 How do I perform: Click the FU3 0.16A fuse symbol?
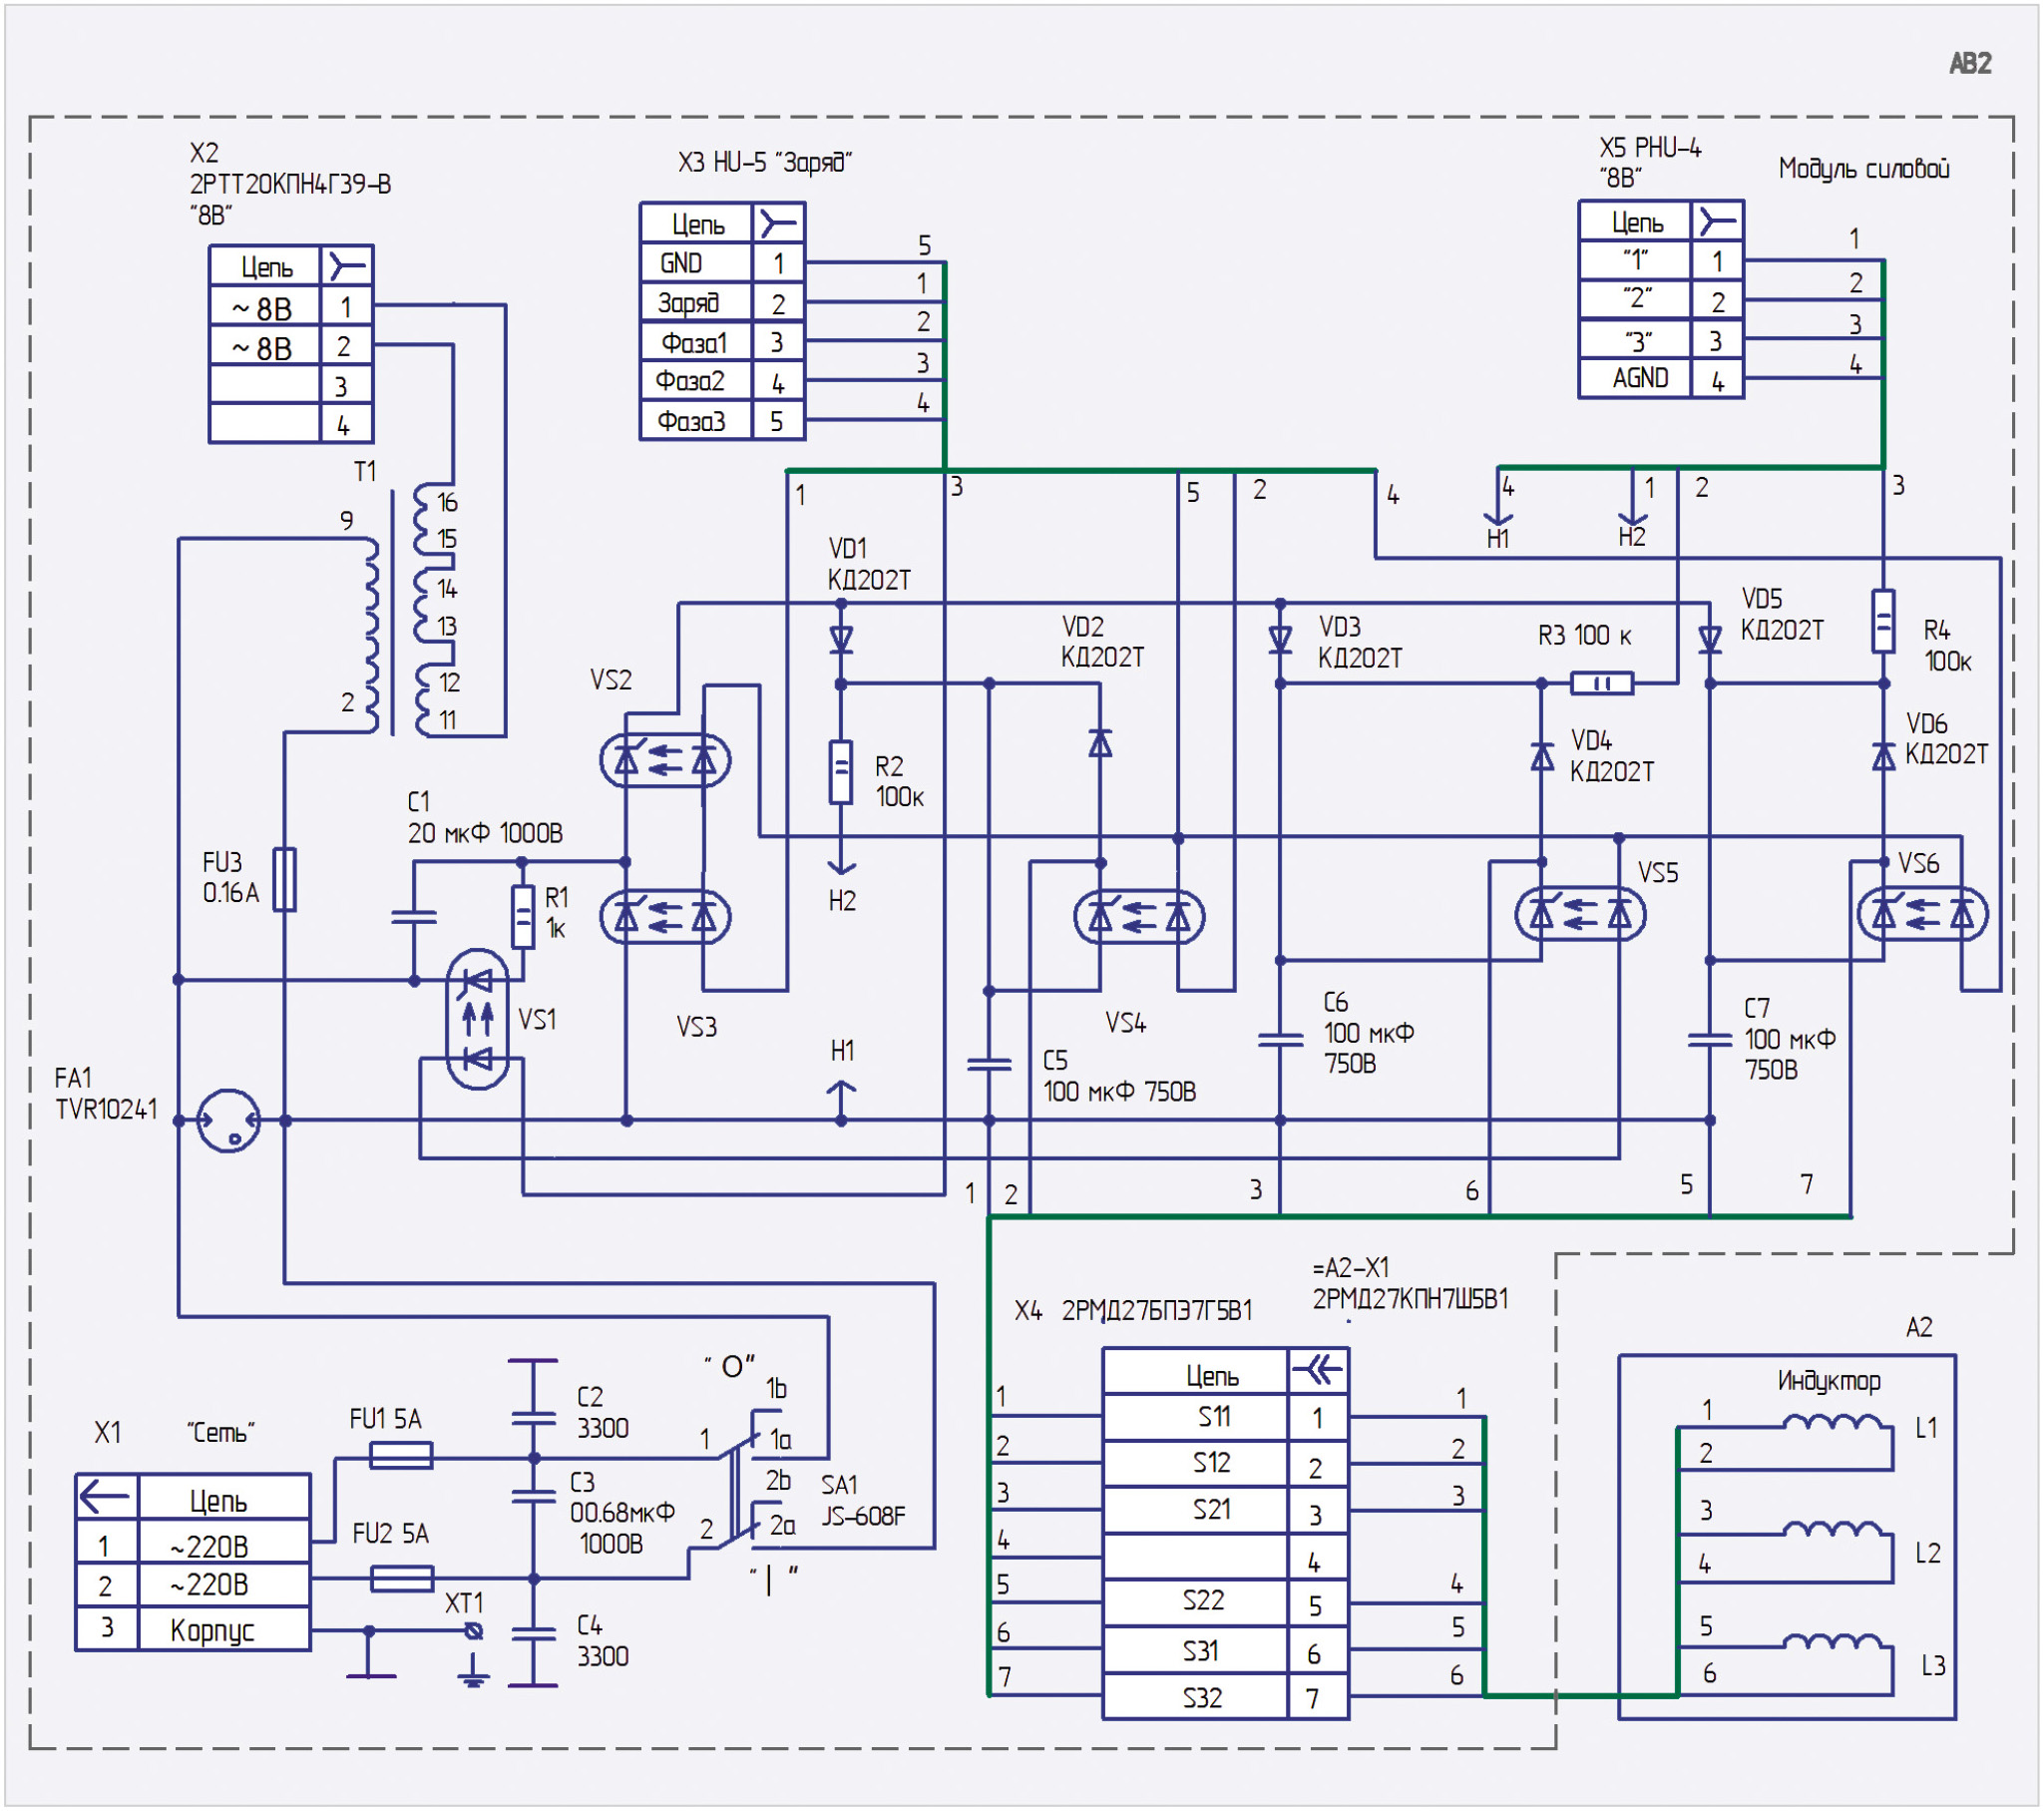pos(285,879)
